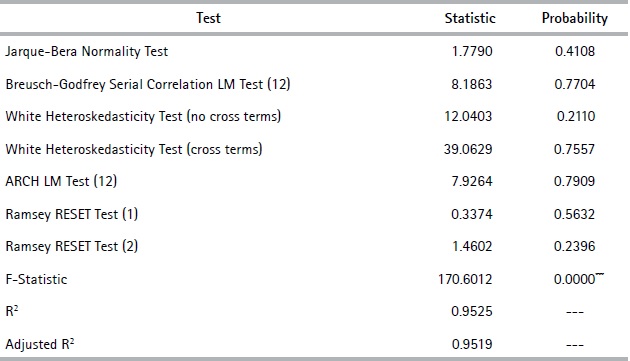Click the statistic value 39.0629

(468, 150)
